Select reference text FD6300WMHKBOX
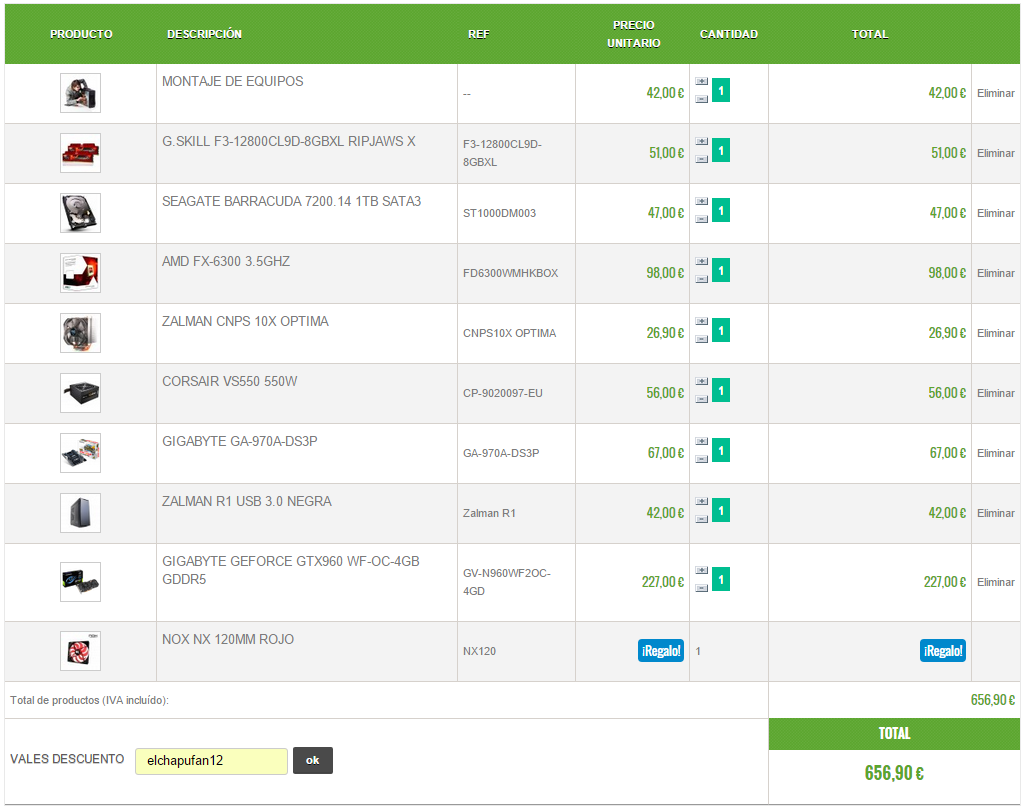1027x811 pixels. tap(510, 273)
